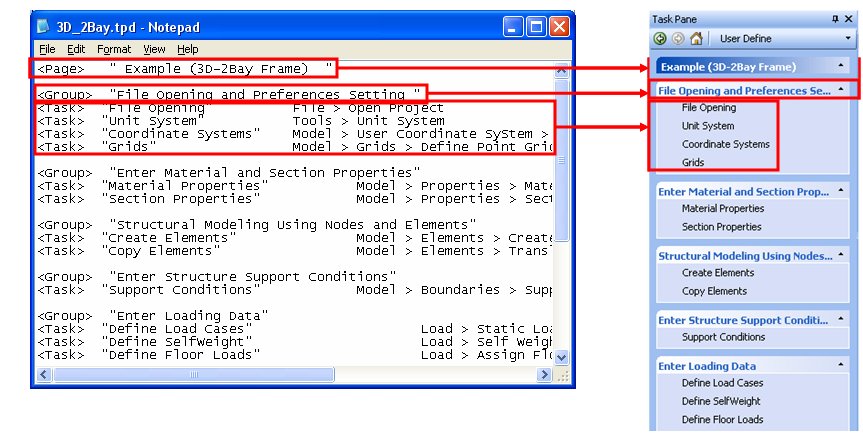Go to Task Pane Home icon
863x434 pixels.
(x=695, y=39)
